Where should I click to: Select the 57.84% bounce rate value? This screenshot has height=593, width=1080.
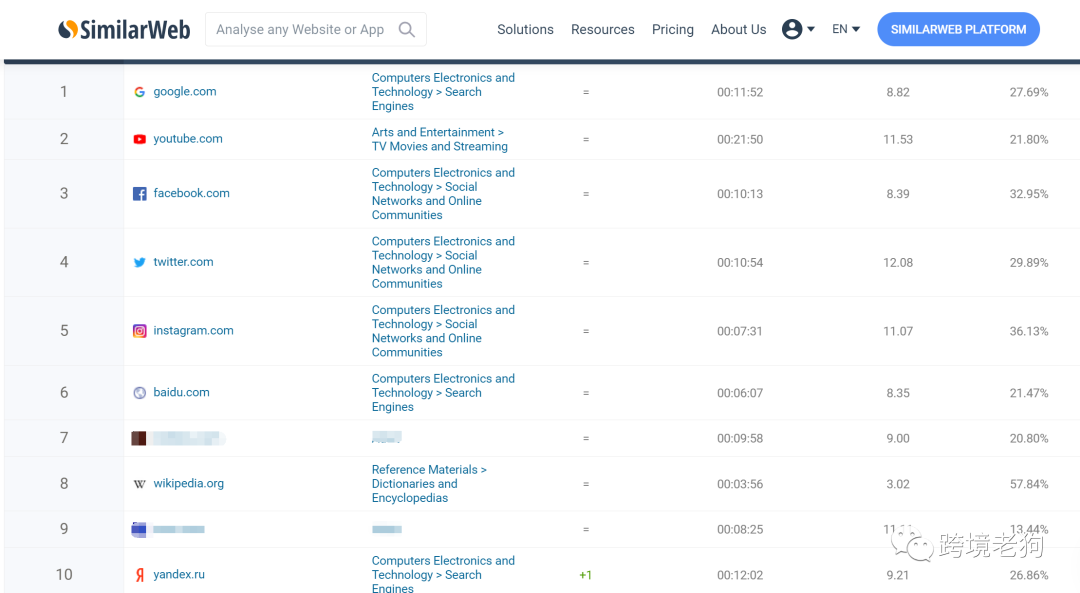tap(1029, 485)
